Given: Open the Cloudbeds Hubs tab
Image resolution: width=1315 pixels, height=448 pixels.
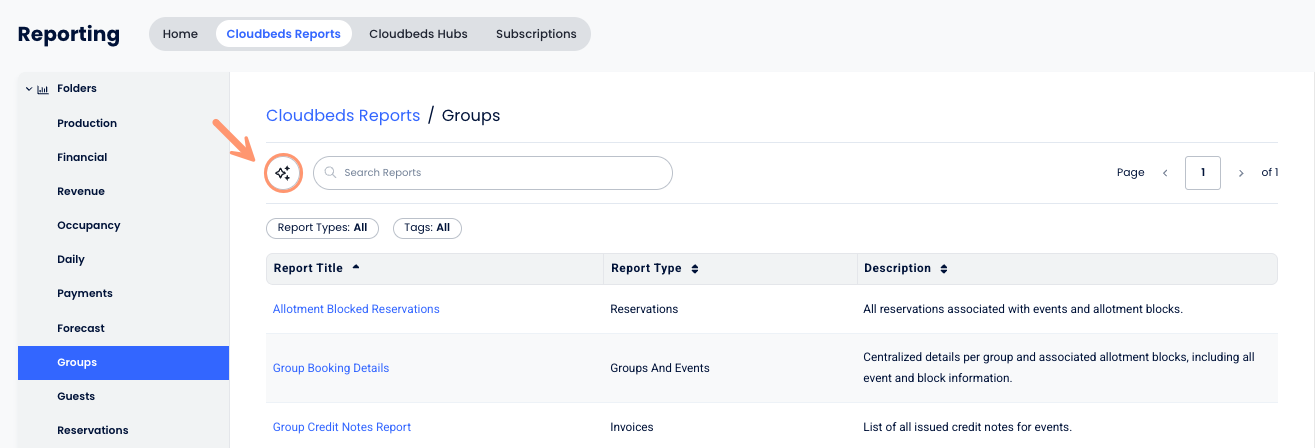Looking at the screenshot, I should click(x=418, y=34).
